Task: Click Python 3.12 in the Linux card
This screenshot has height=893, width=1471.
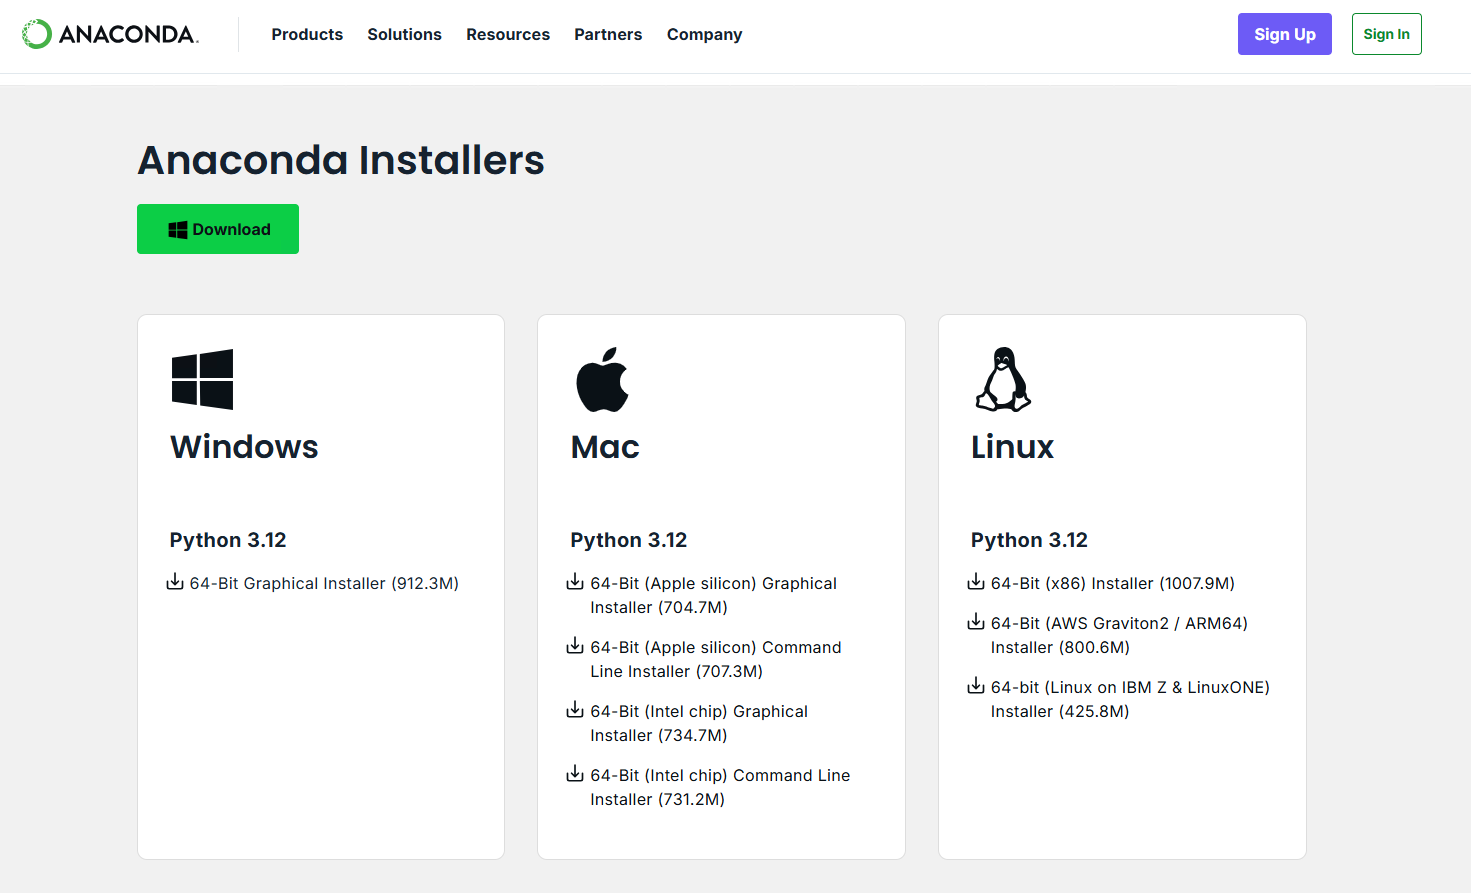Action: 1029,540
